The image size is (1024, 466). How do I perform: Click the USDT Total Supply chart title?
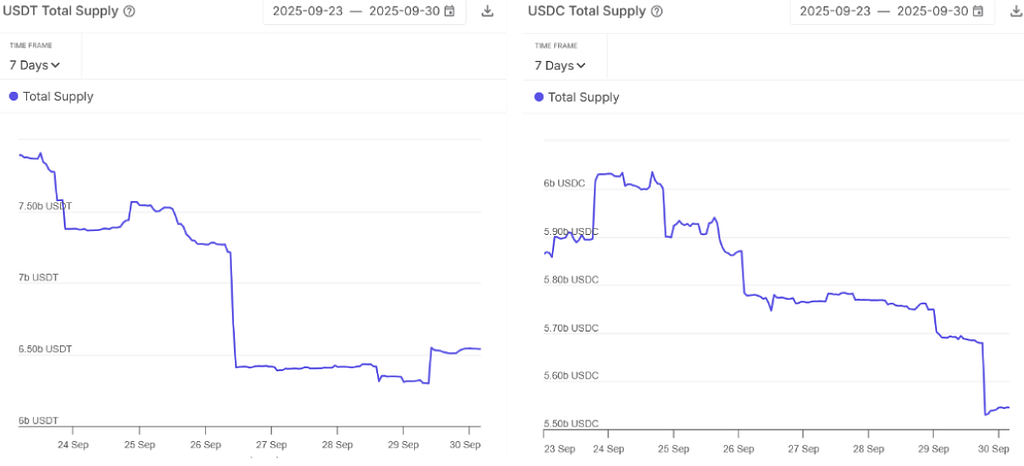61,11
